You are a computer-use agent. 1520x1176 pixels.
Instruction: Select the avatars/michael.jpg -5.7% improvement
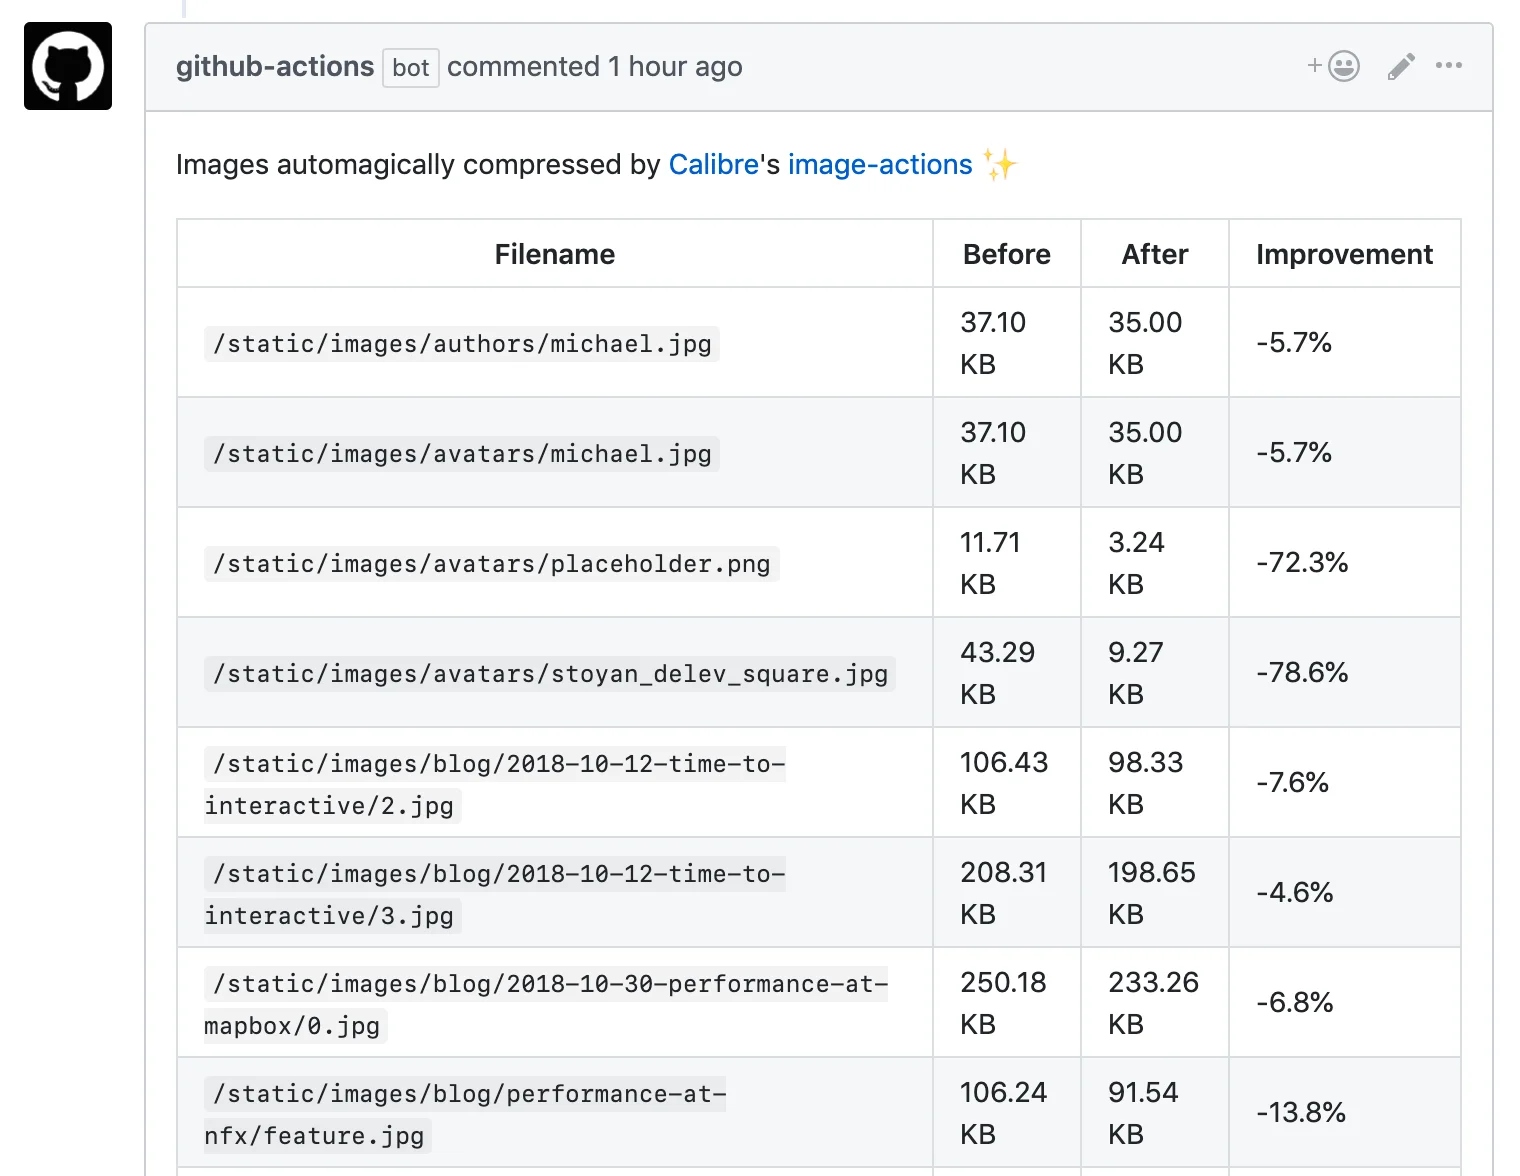[1294, 452]
